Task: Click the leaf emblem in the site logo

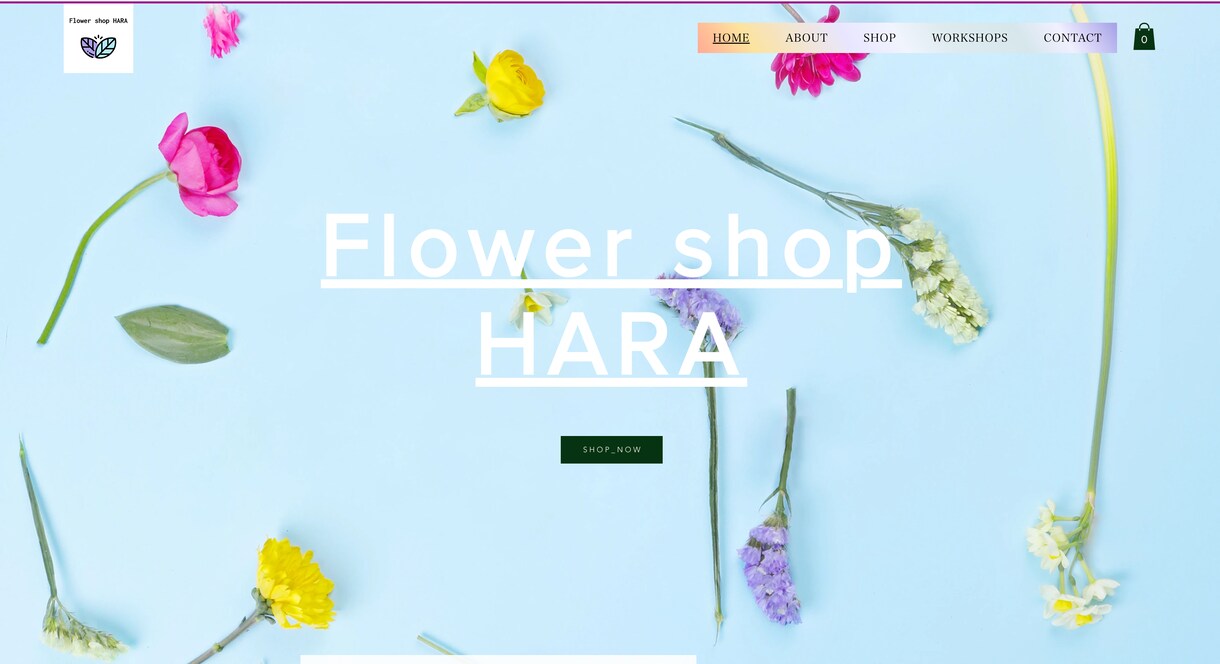Action: pyautogui.click(x=98, y=46)
